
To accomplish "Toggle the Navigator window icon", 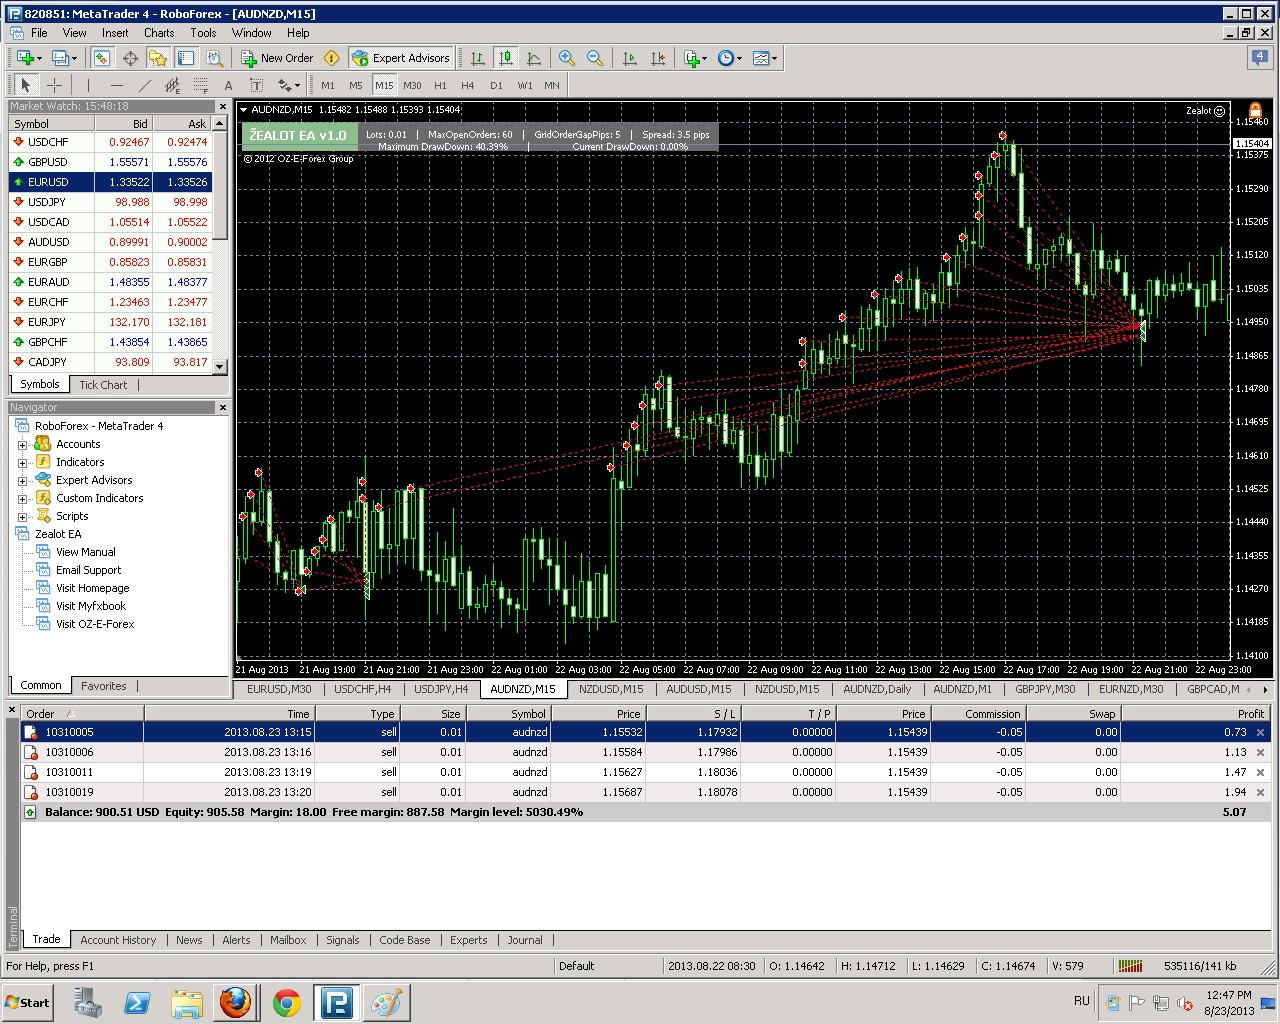I will tap(158, 58).
